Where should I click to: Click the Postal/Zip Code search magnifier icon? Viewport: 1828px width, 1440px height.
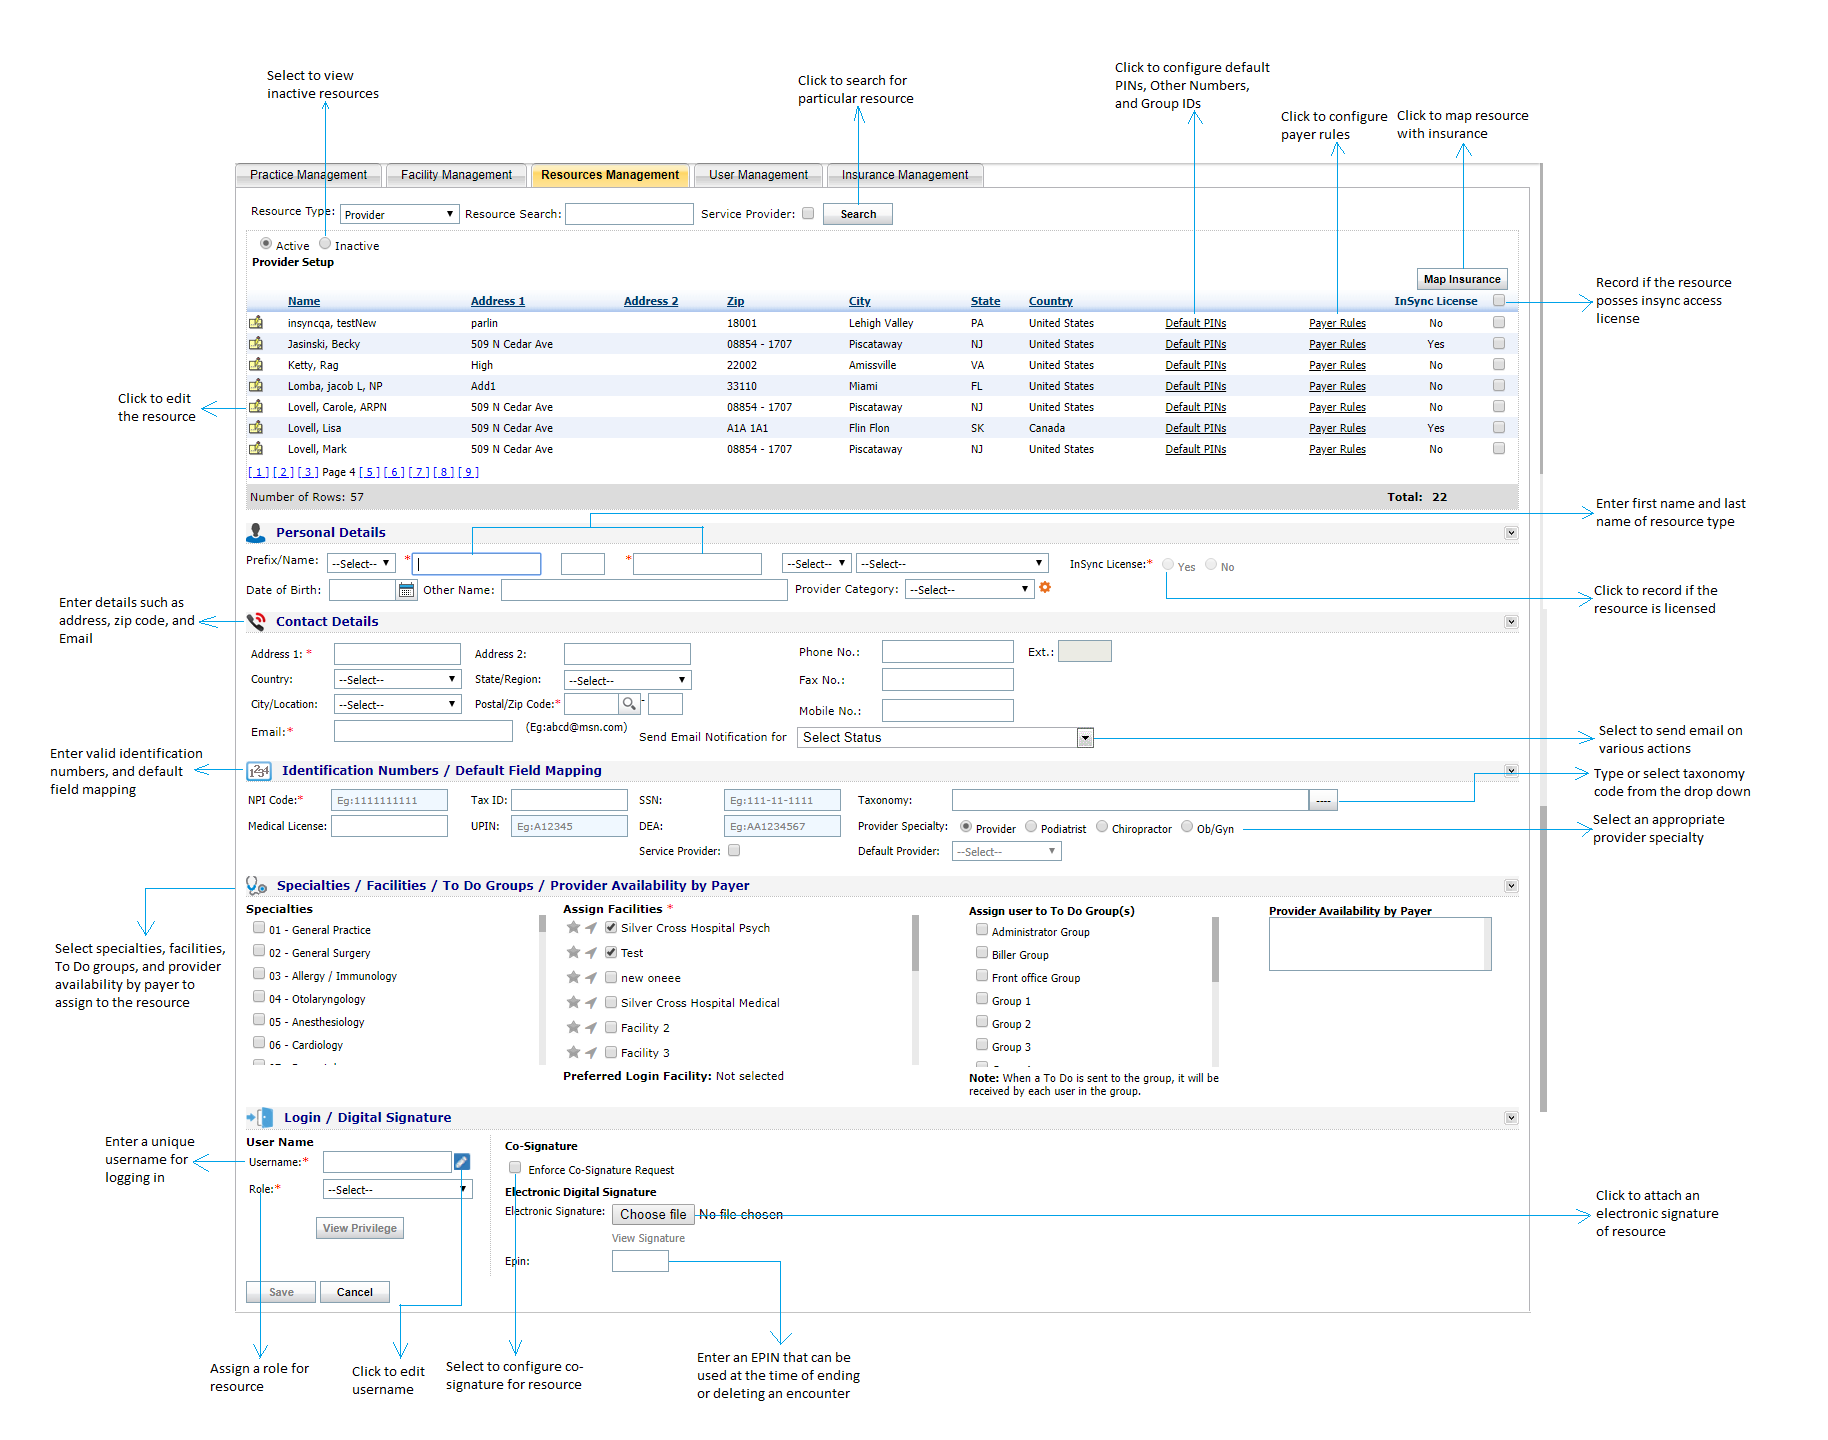(x=629, y=704)
